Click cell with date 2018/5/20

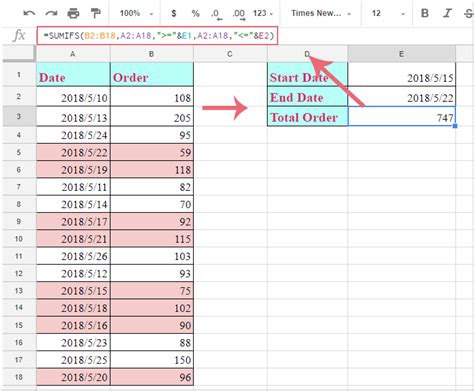tap(73, 377)
